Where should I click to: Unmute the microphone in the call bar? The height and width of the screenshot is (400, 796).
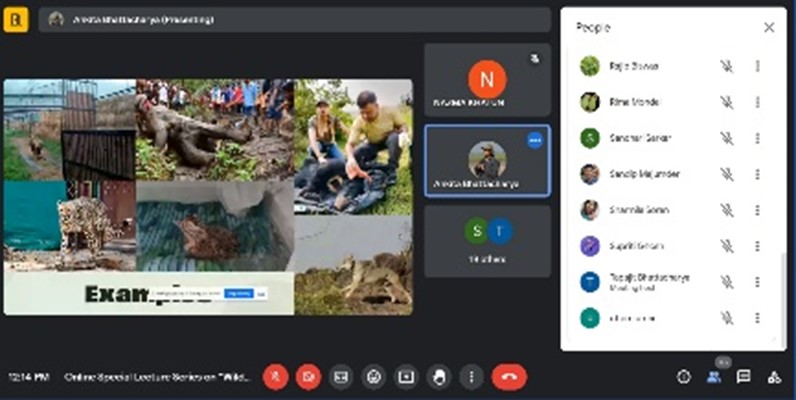[x=276, y=377]
